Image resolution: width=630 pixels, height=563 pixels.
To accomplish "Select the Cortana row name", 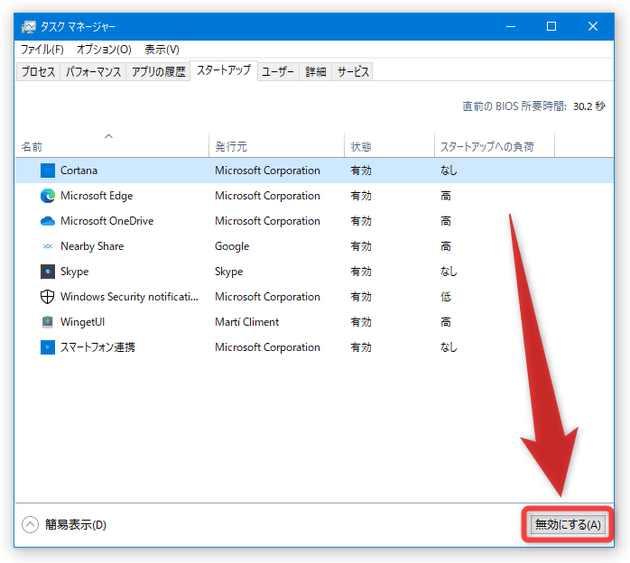I will pyautogui.click(x=79, y=170).
